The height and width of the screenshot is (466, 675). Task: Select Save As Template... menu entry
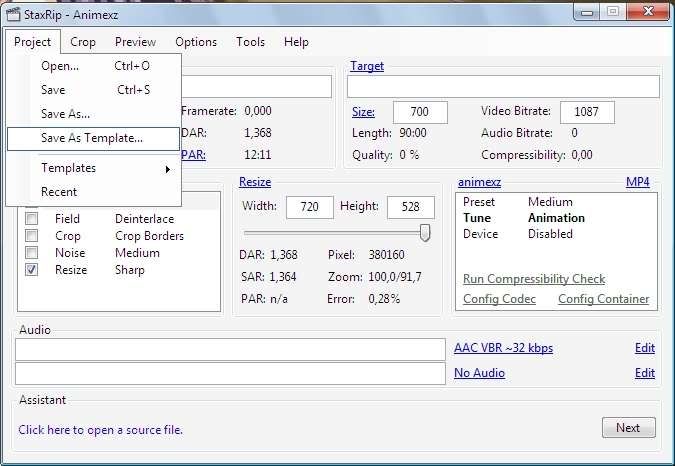coord(93,139)
